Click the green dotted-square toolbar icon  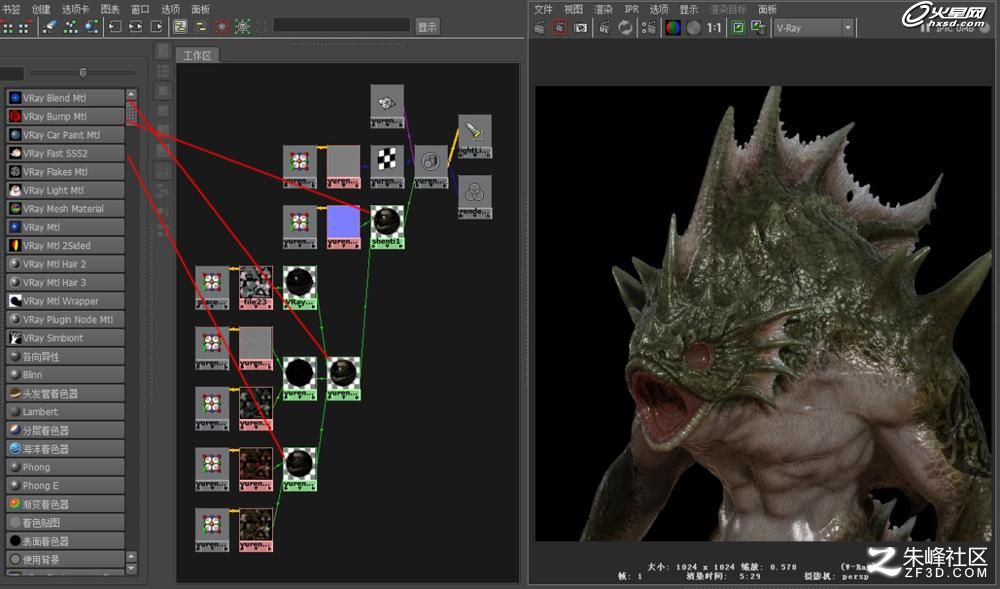click(242, 27)
